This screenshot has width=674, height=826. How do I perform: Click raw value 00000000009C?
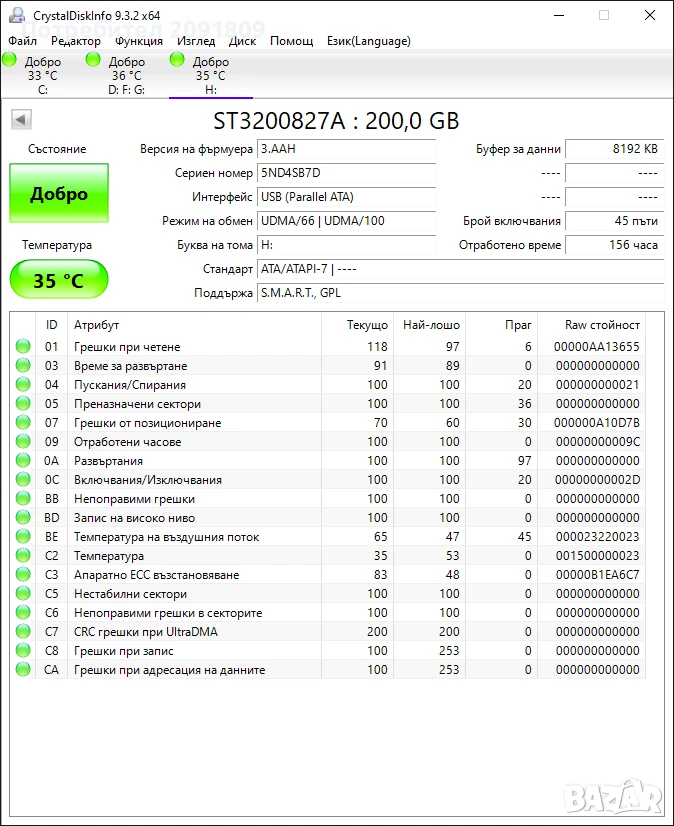coord(598,441)
